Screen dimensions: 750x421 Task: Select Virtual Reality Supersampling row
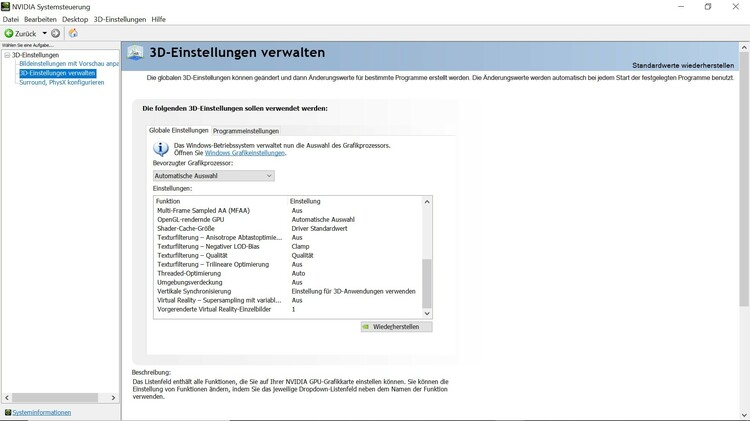(288, 300)
